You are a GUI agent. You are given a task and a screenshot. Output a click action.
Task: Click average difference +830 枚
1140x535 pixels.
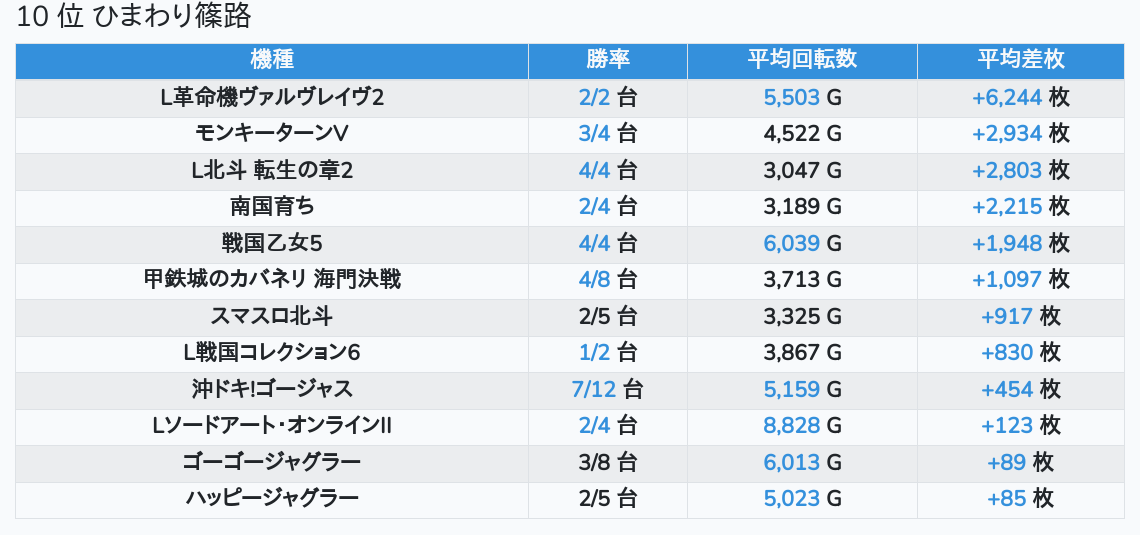(1021, 353)
